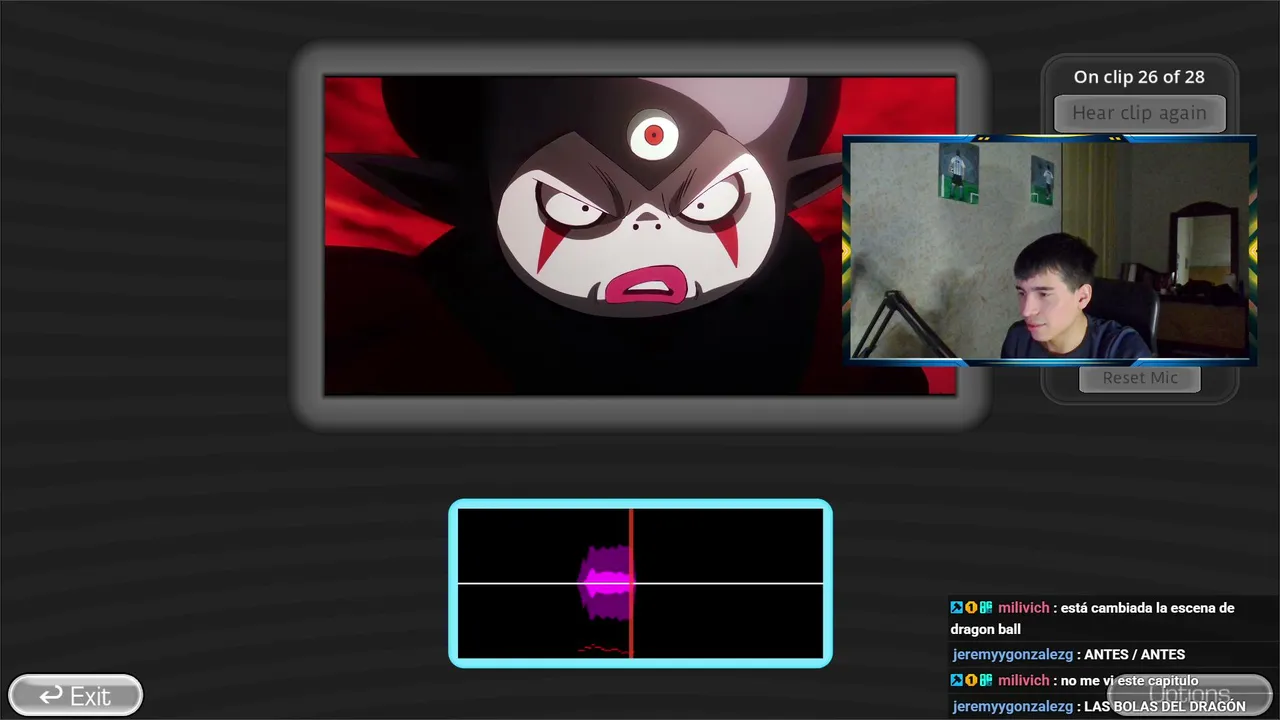Click the streamer webcam overlay

point(1050,250)
